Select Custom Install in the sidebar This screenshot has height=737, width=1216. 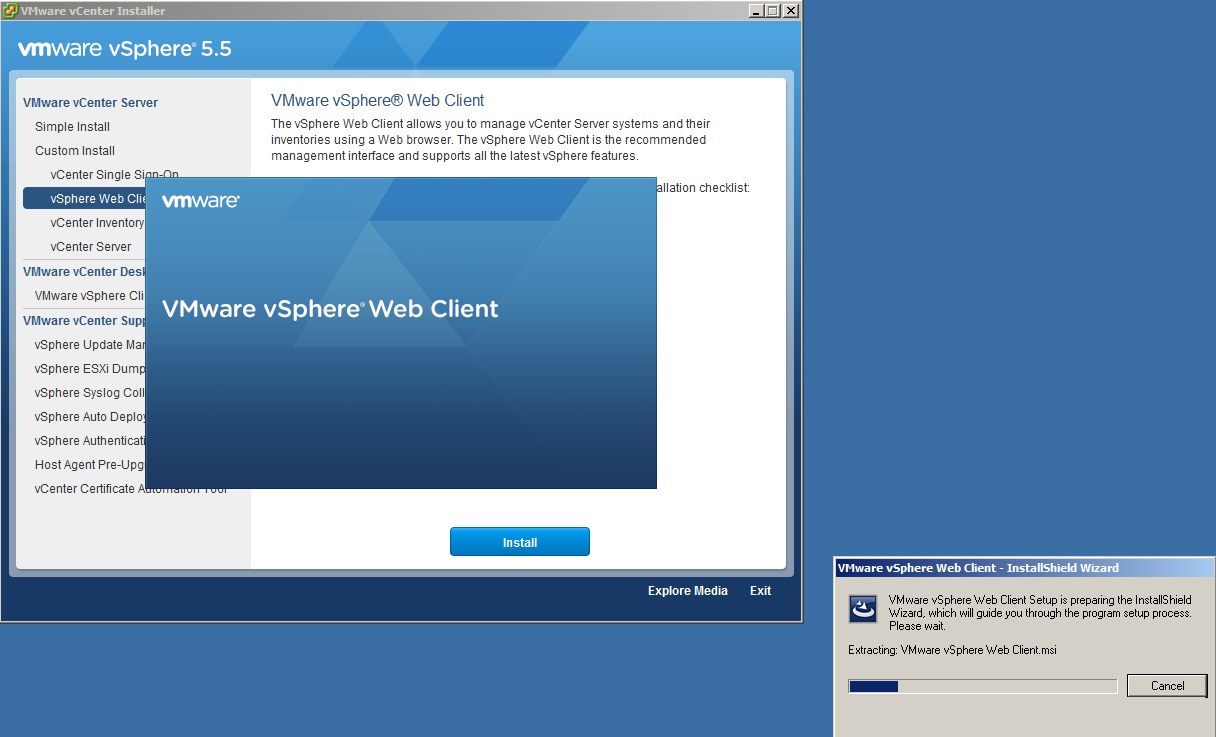coord(75,151)
